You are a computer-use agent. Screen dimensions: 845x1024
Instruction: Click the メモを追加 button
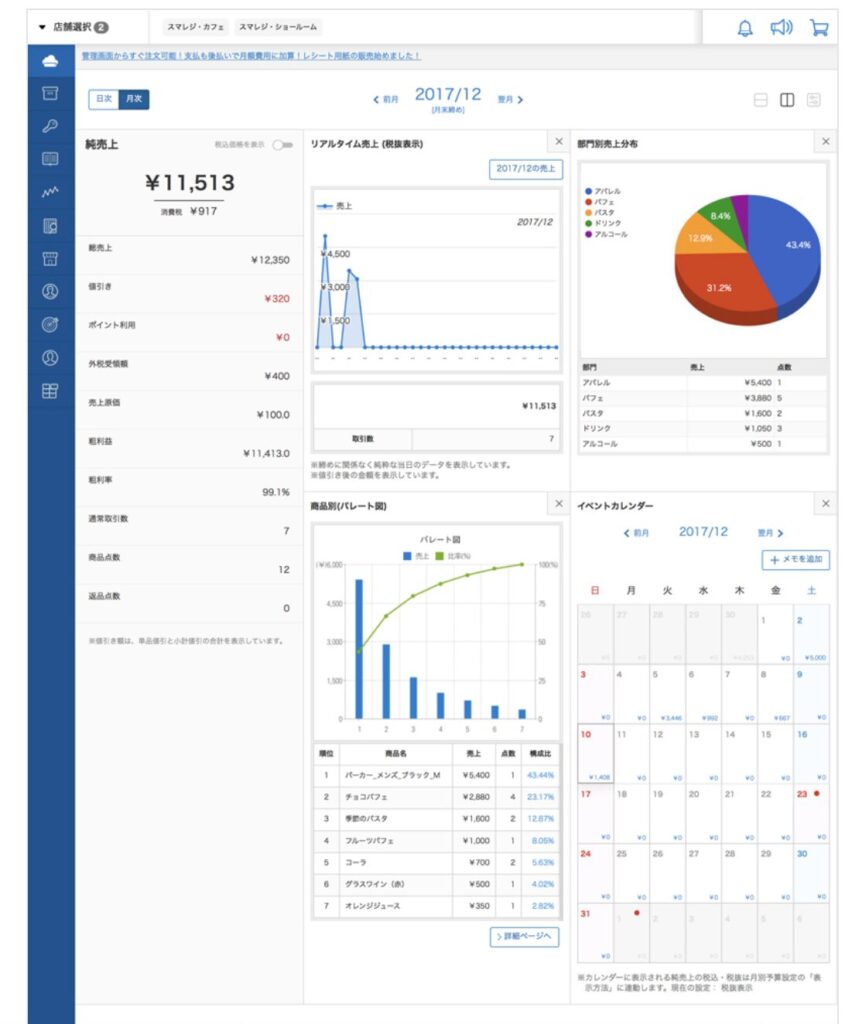796,560
